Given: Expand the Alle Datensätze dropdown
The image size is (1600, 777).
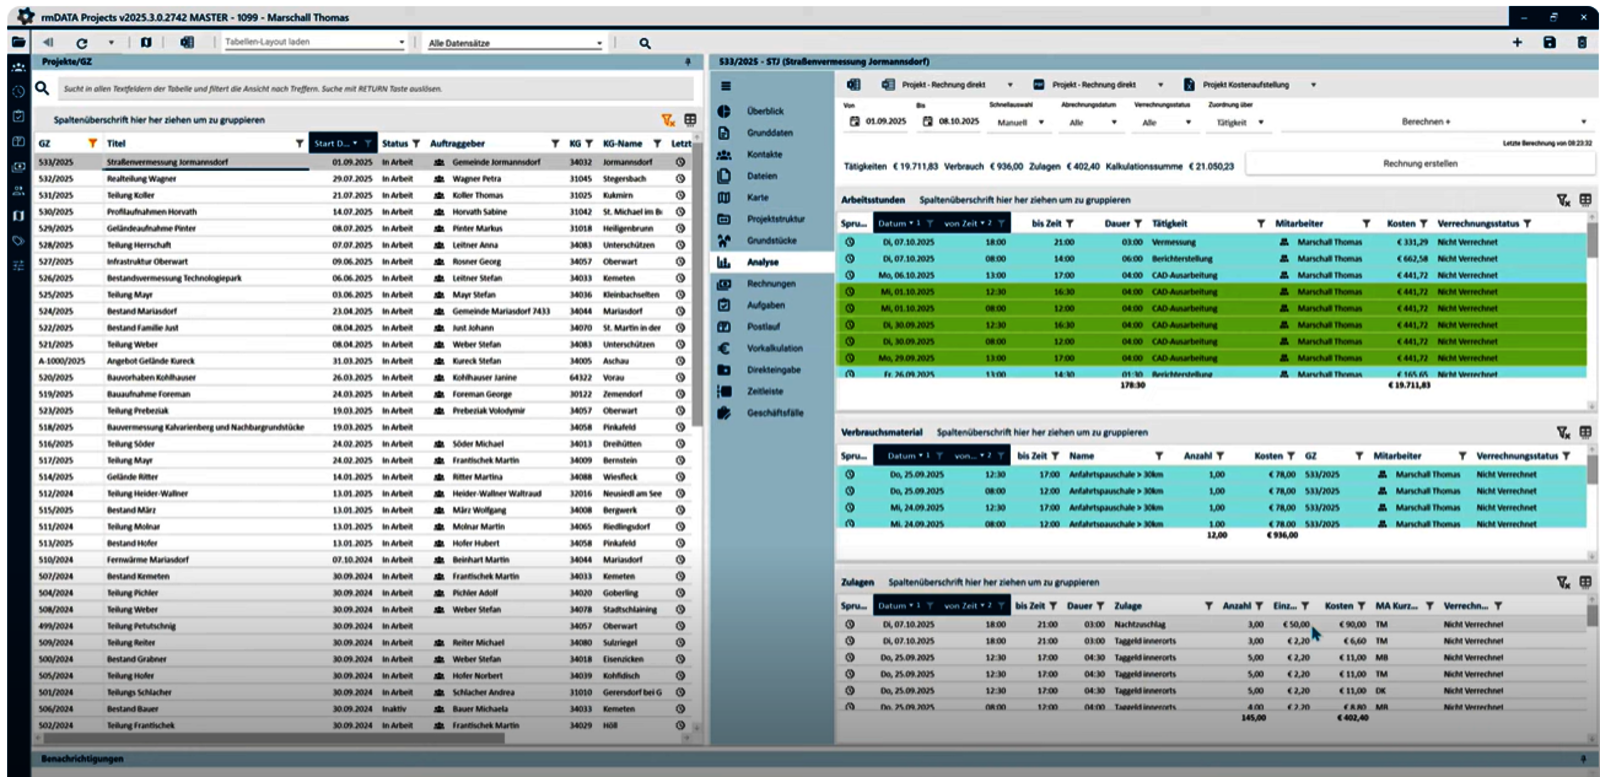Looking at the screenshot, I should 599,43.
